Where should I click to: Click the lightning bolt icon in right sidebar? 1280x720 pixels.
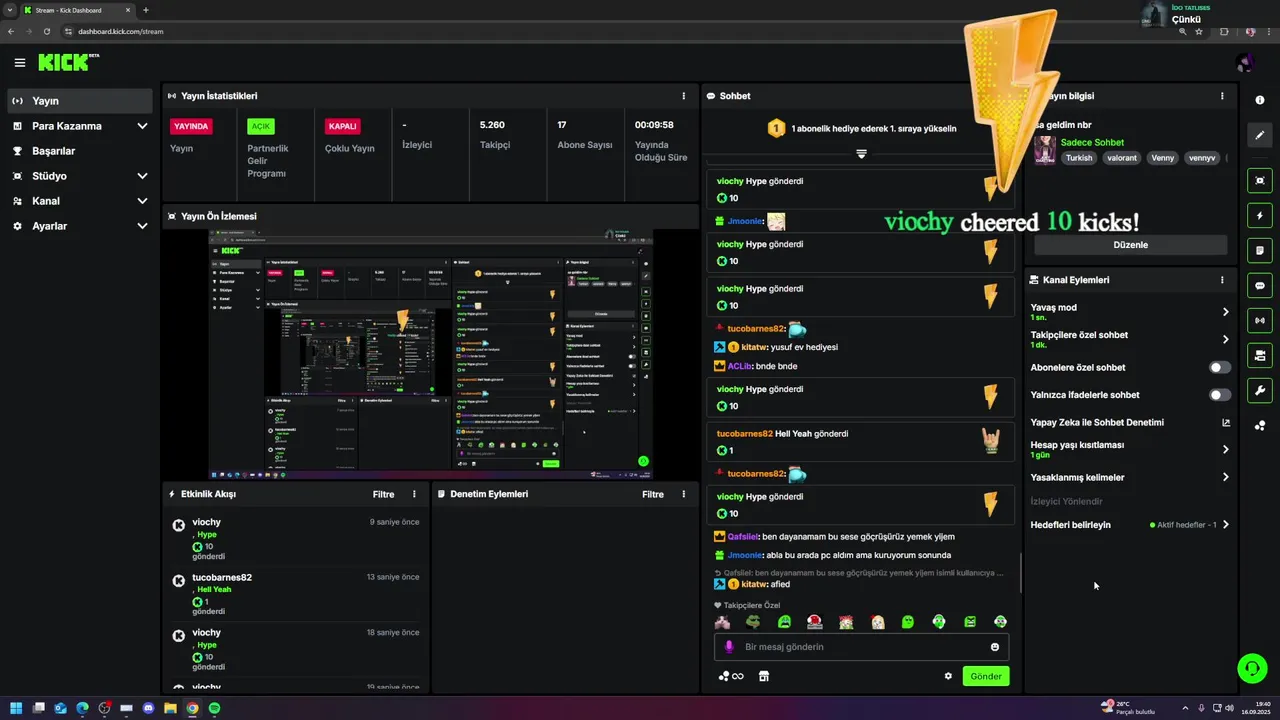coord(1259,215)
